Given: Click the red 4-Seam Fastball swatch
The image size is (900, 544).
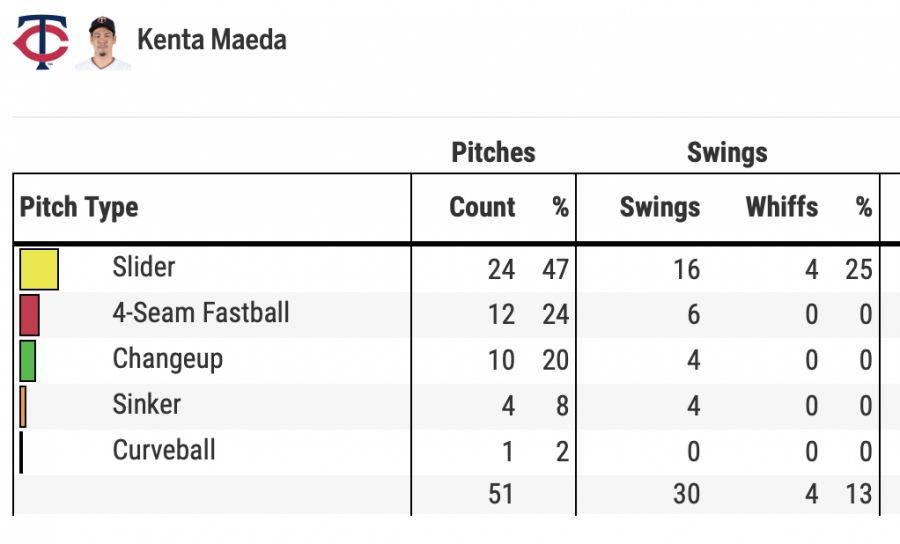Looking at the screenshot, I should tap(29, 314).
